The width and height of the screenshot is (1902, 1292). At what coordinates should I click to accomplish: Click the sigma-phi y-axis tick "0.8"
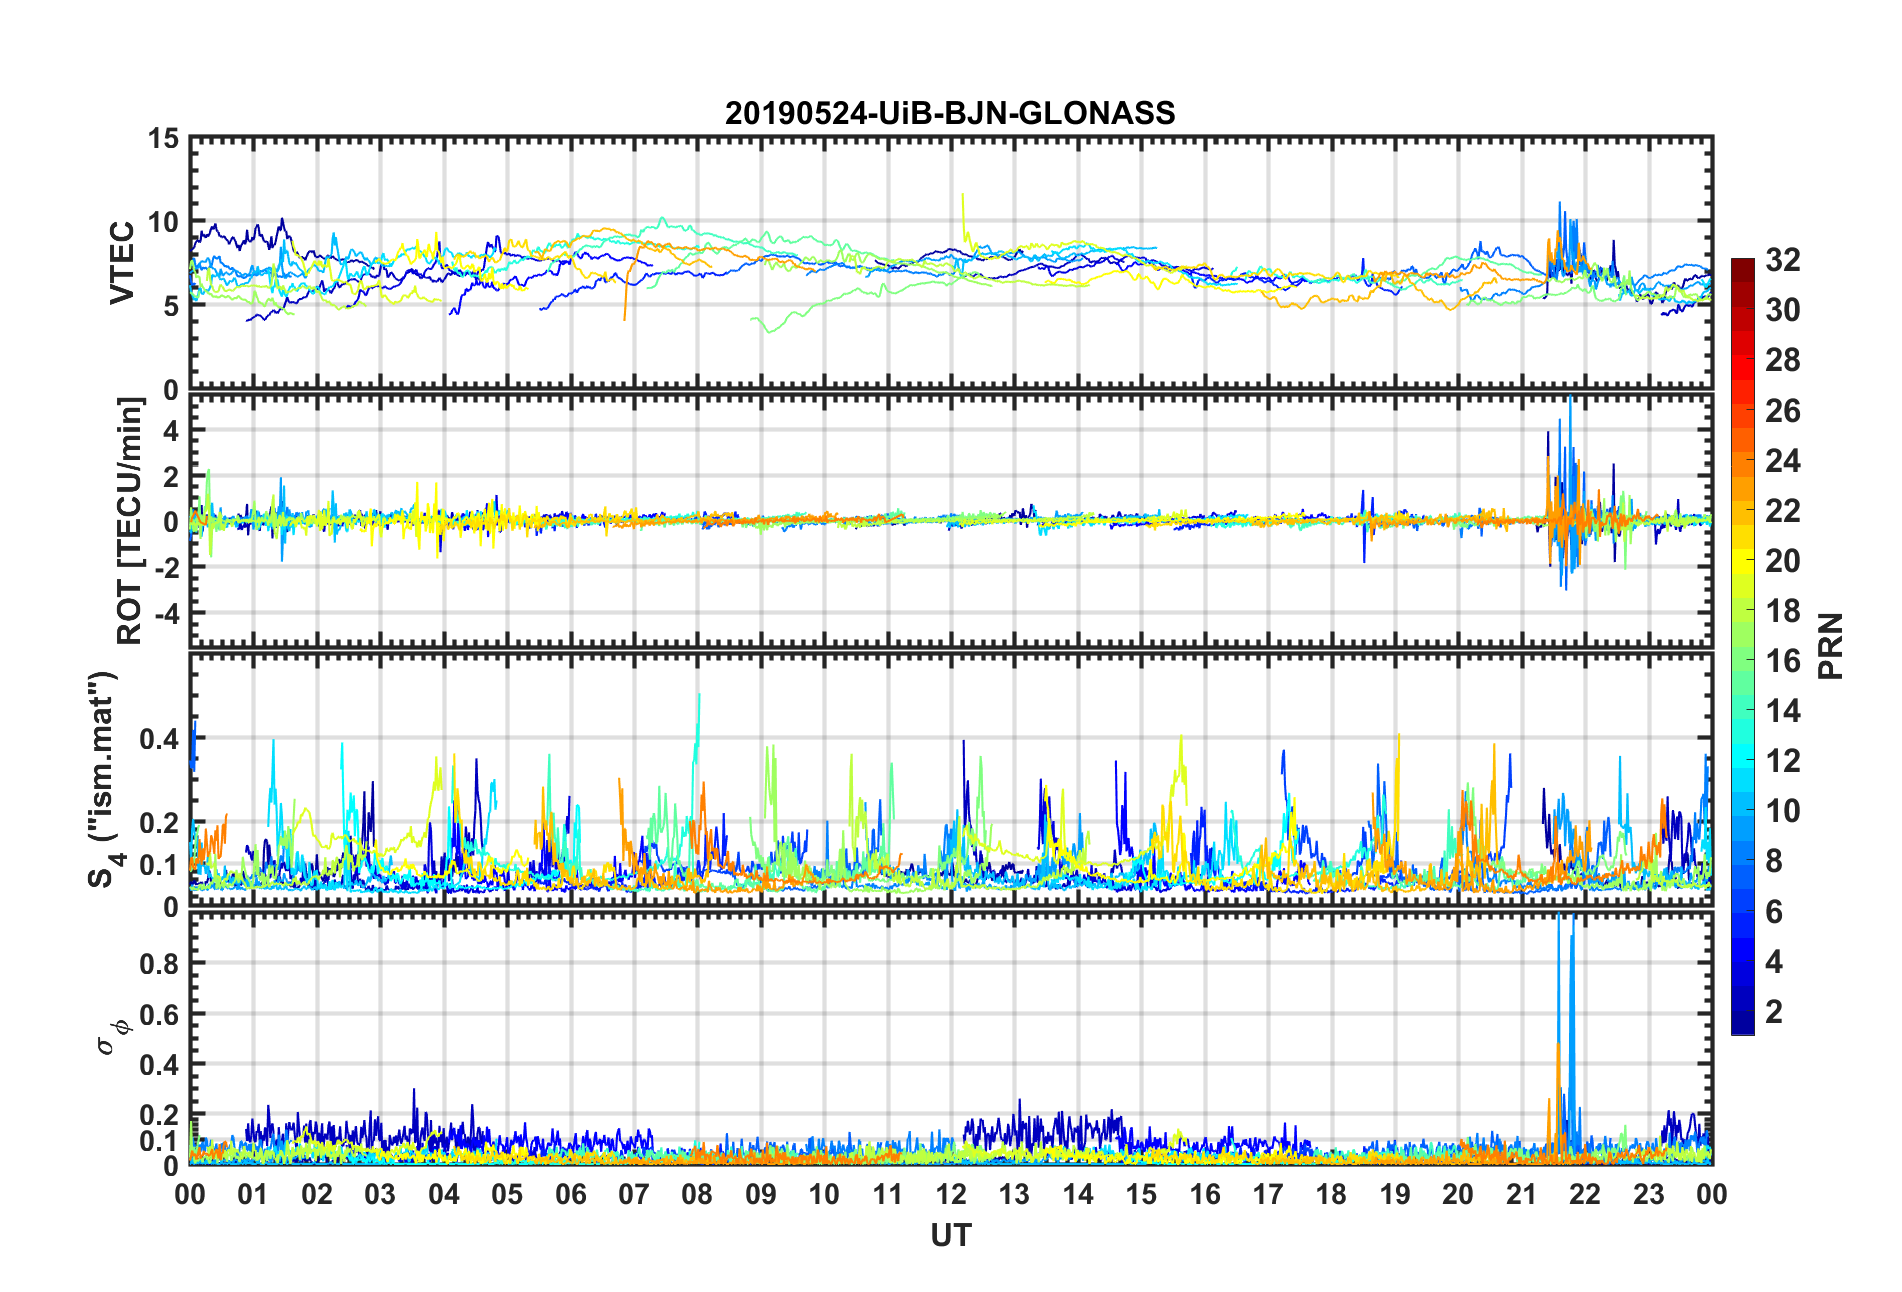(159, 963)
